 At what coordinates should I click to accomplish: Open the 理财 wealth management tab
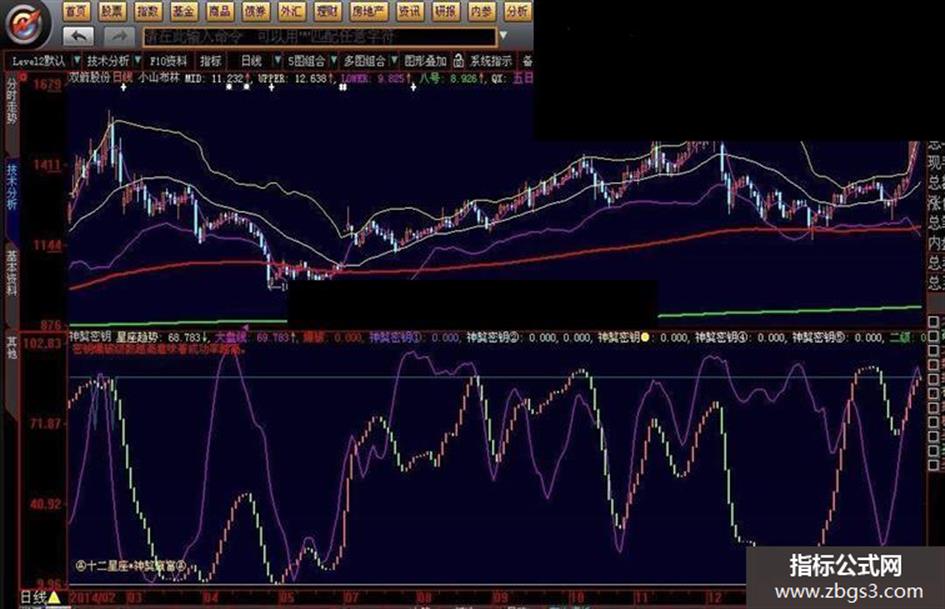[x=328, y=11]
